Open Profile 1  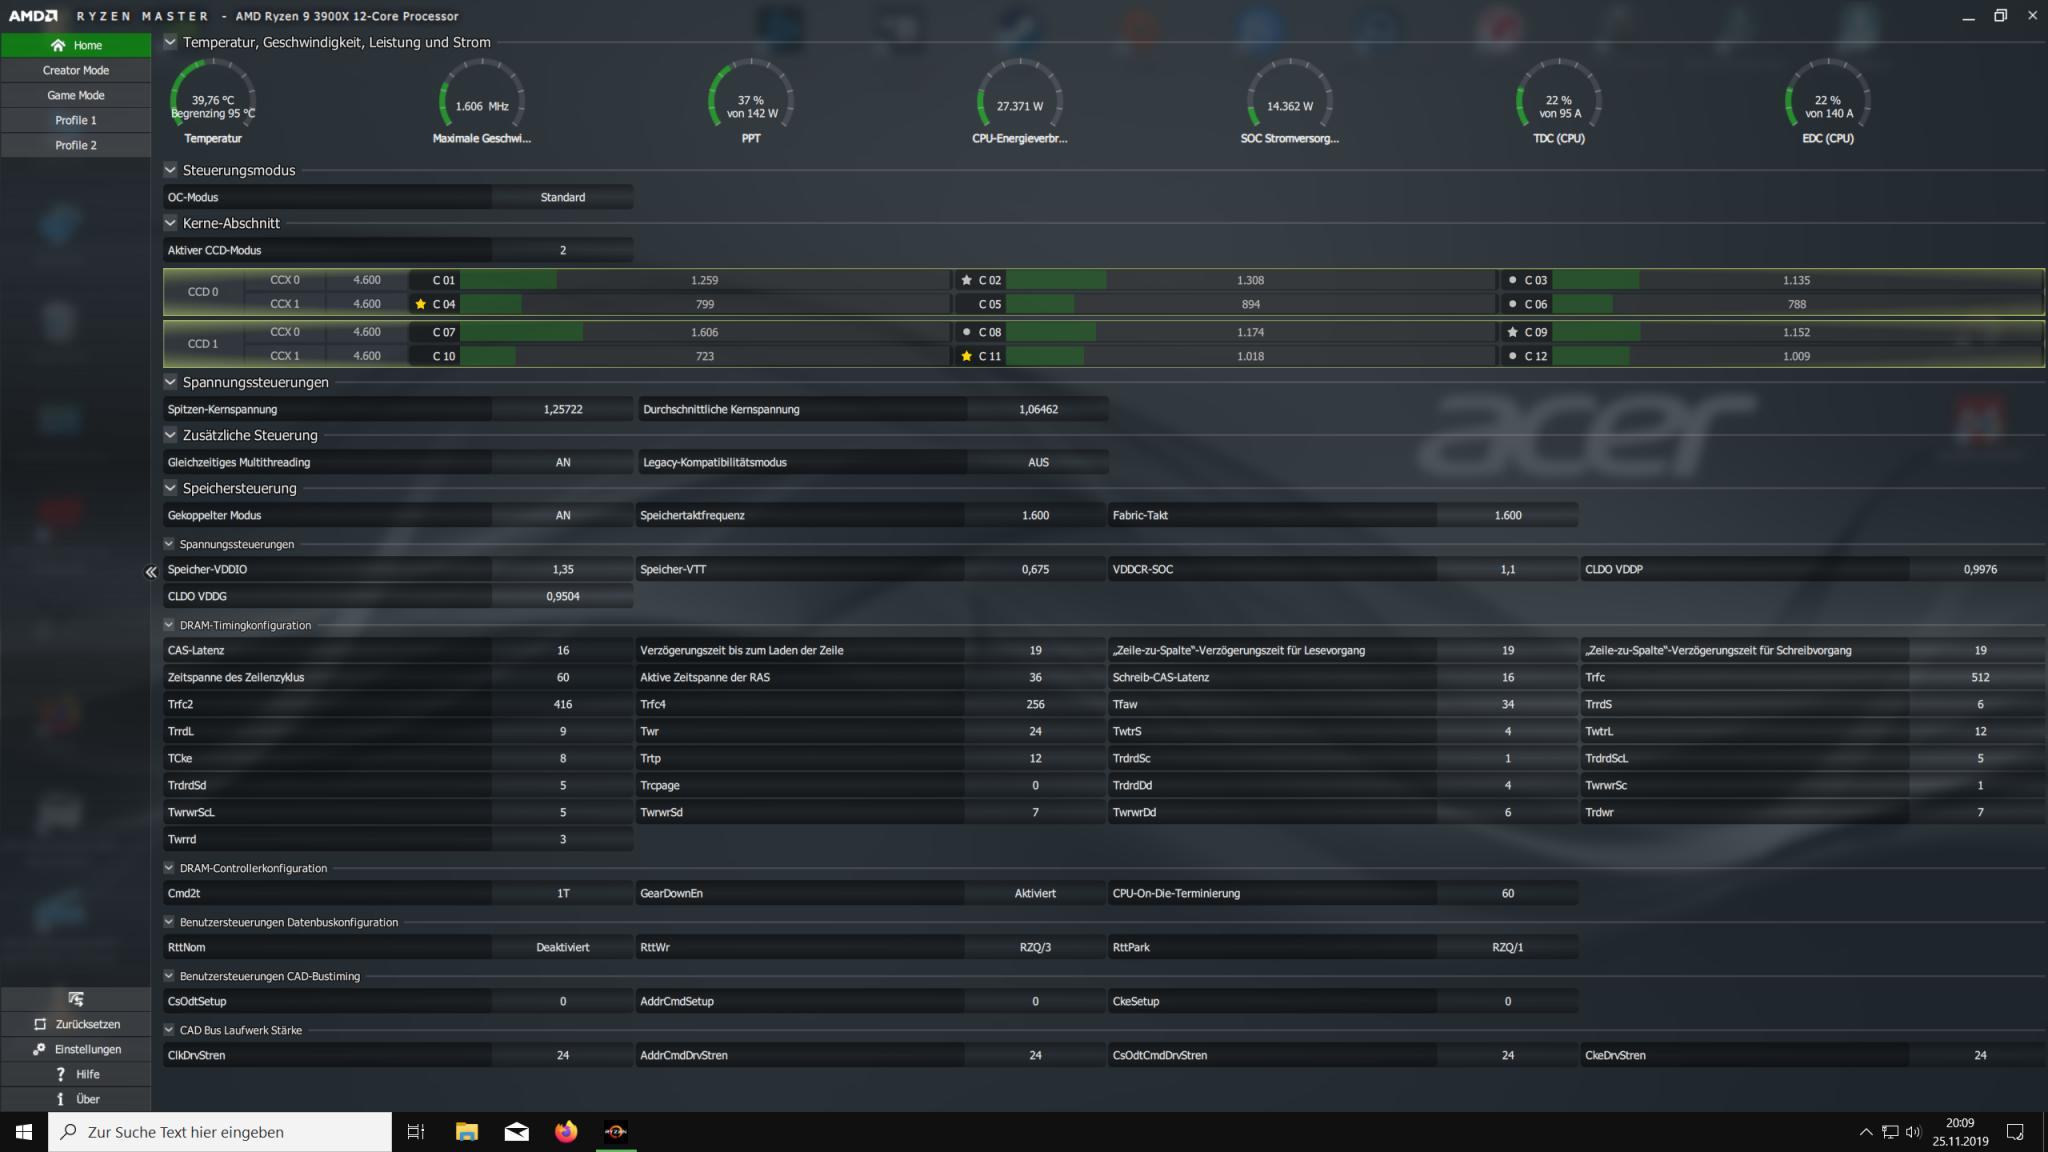[x=76, y=120]
